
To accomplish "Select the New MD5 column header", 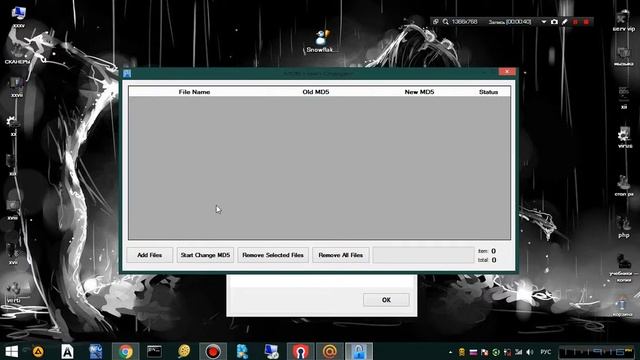I will pos(419,92).
